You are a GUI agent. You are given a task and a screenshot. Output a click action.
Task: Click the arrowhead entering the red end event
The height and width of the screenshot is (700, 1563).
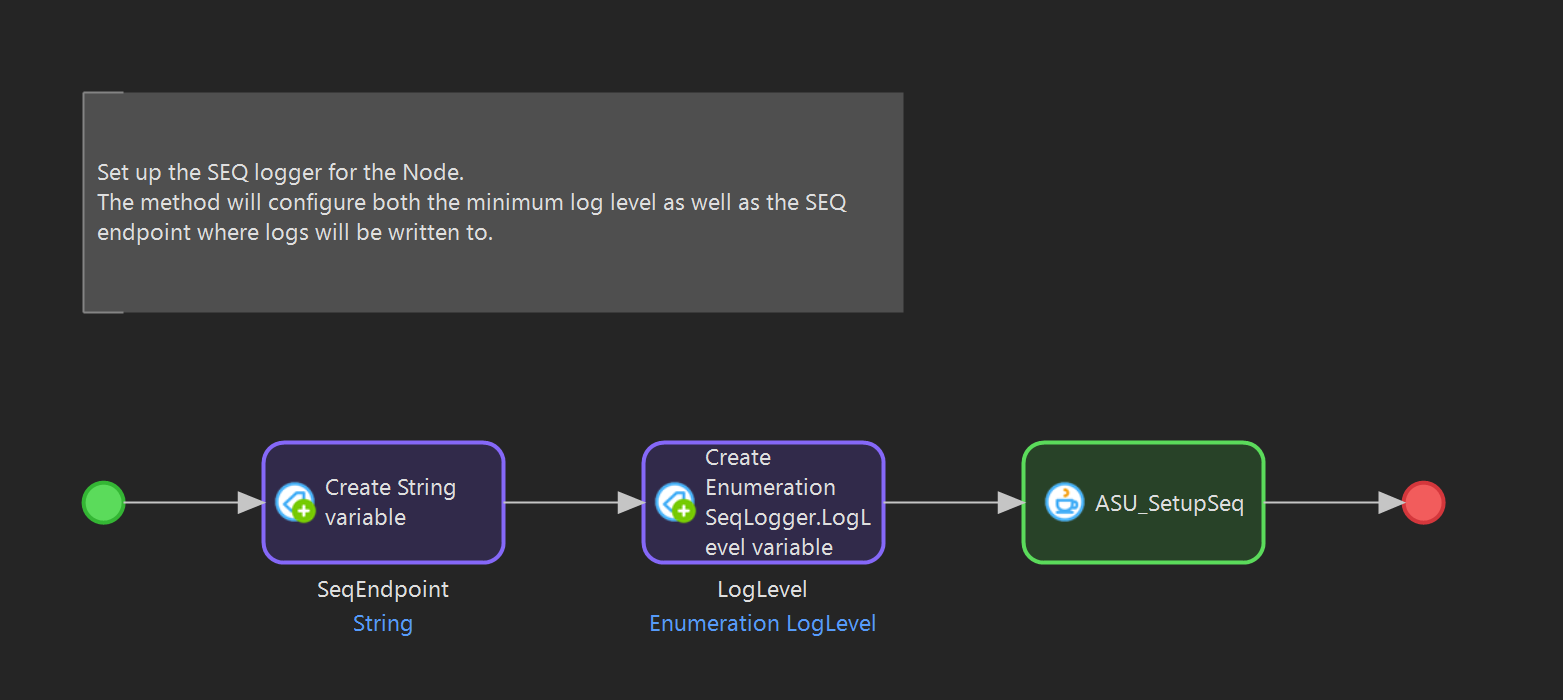tap(1391, 502)
